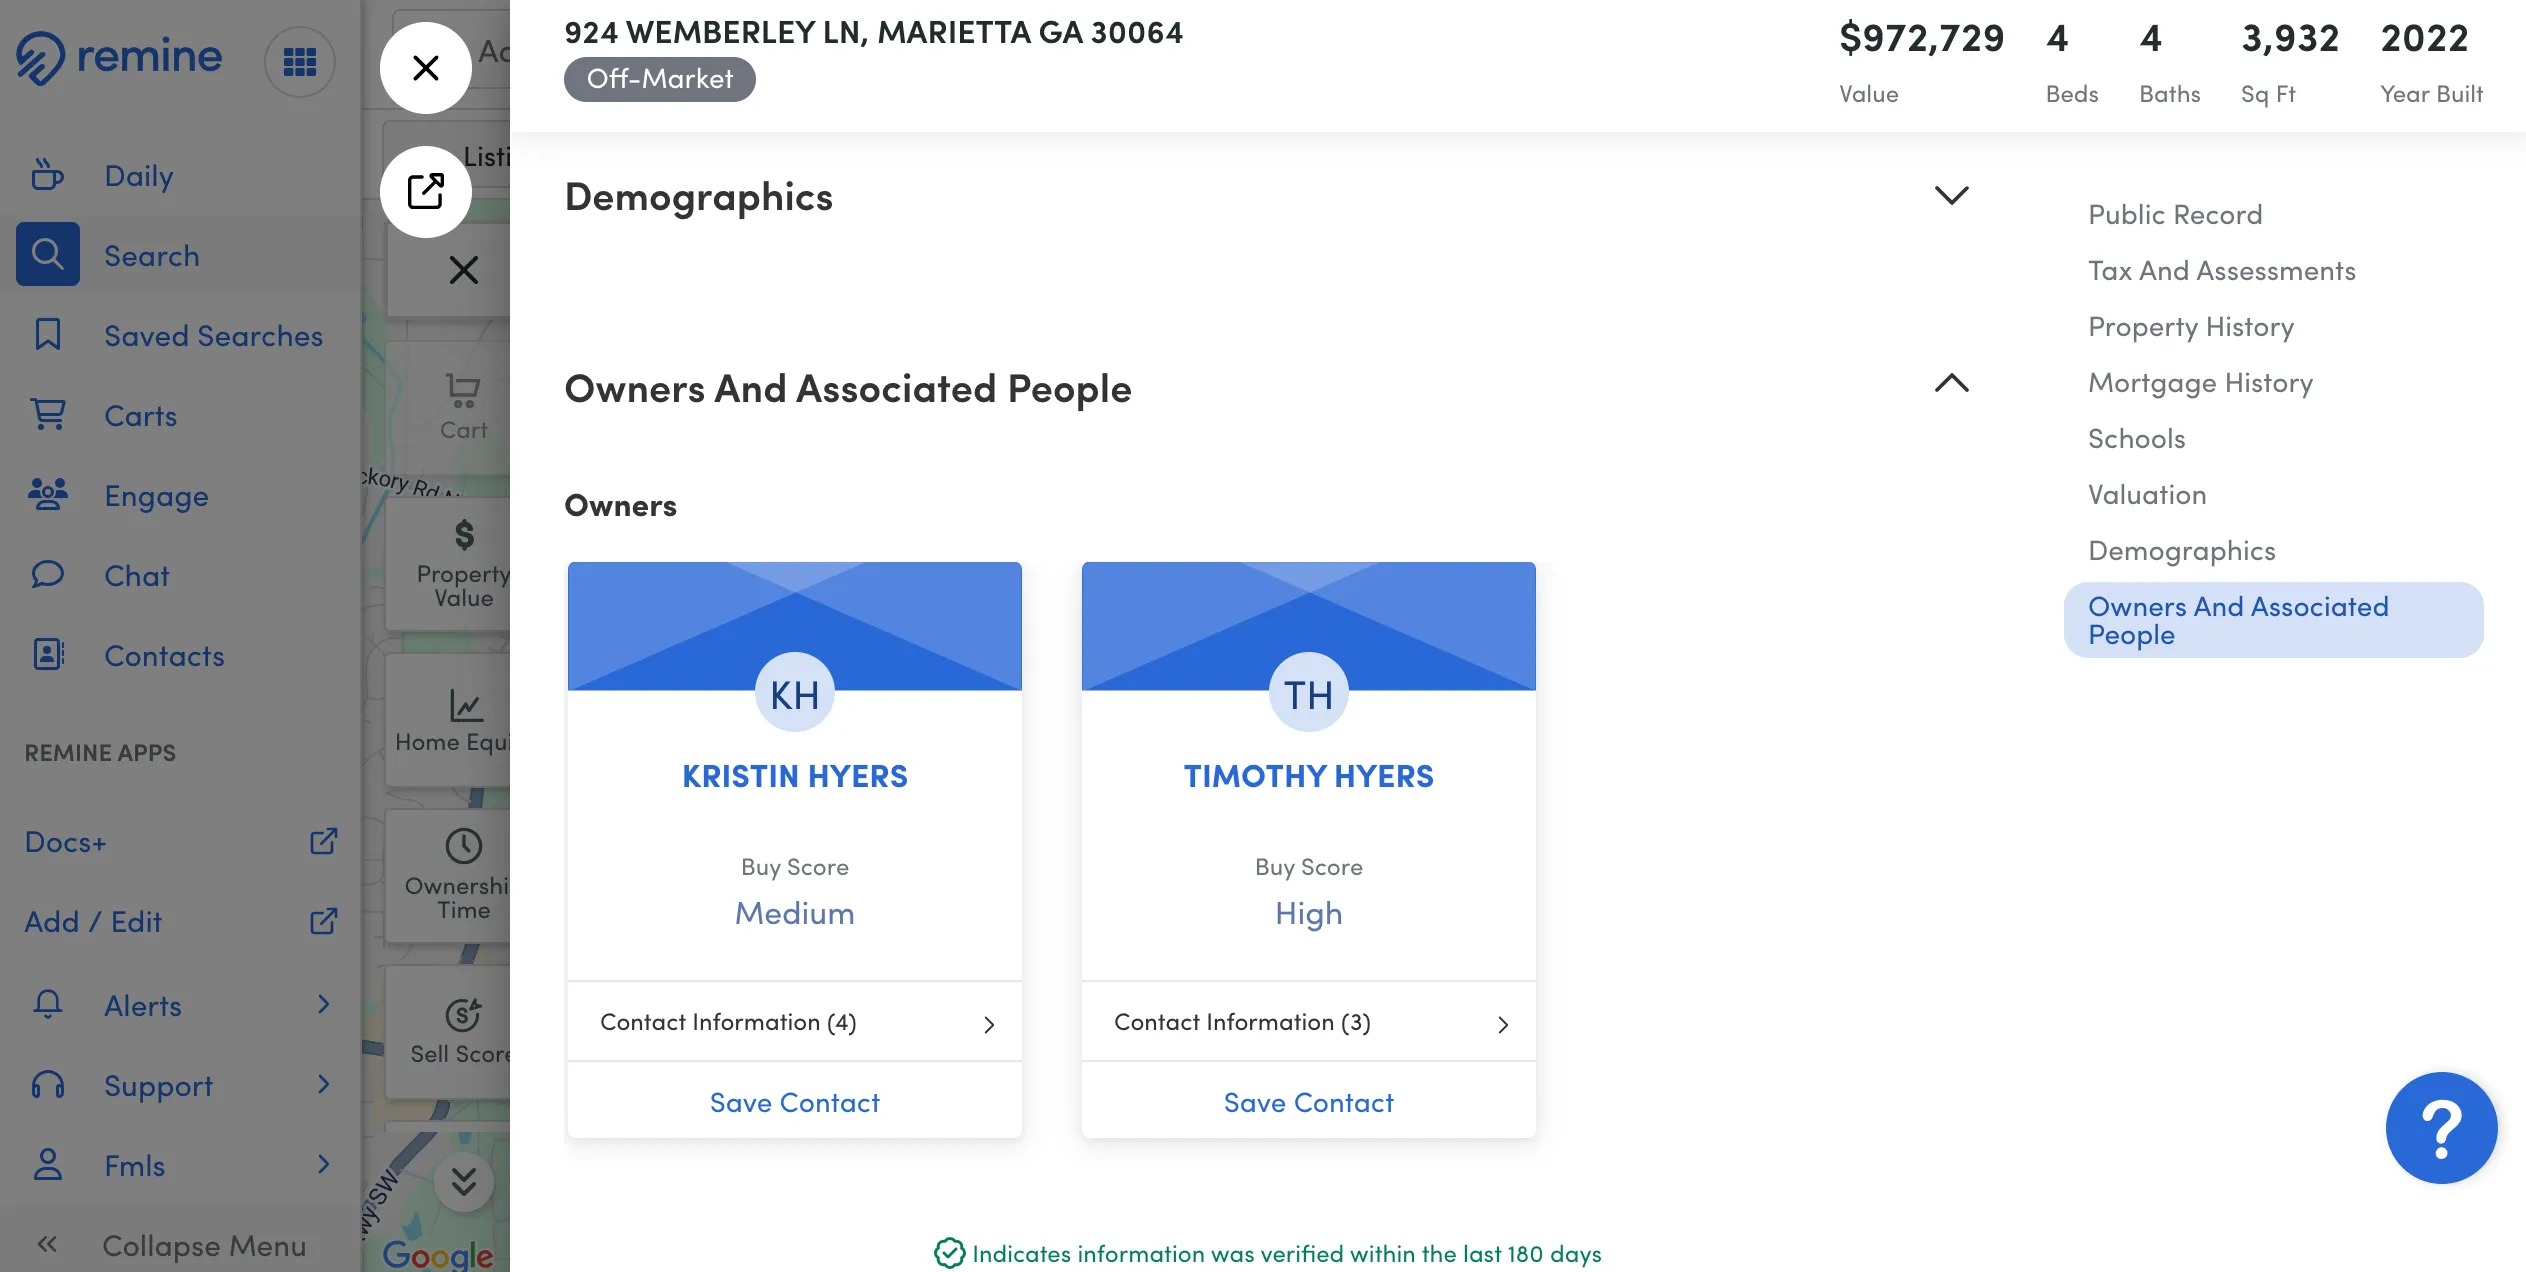Click the share/export icon below the close button
Image resolution: width=2526 pixels, height=1272 pixels.
click(x=426, y=190)
